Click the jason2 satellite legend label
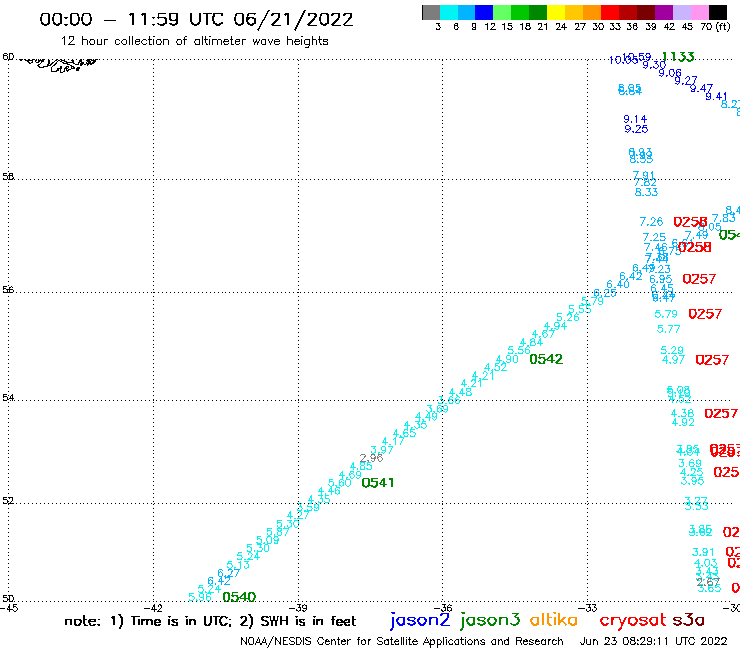 pyautogui.click(x=420, y=621)
